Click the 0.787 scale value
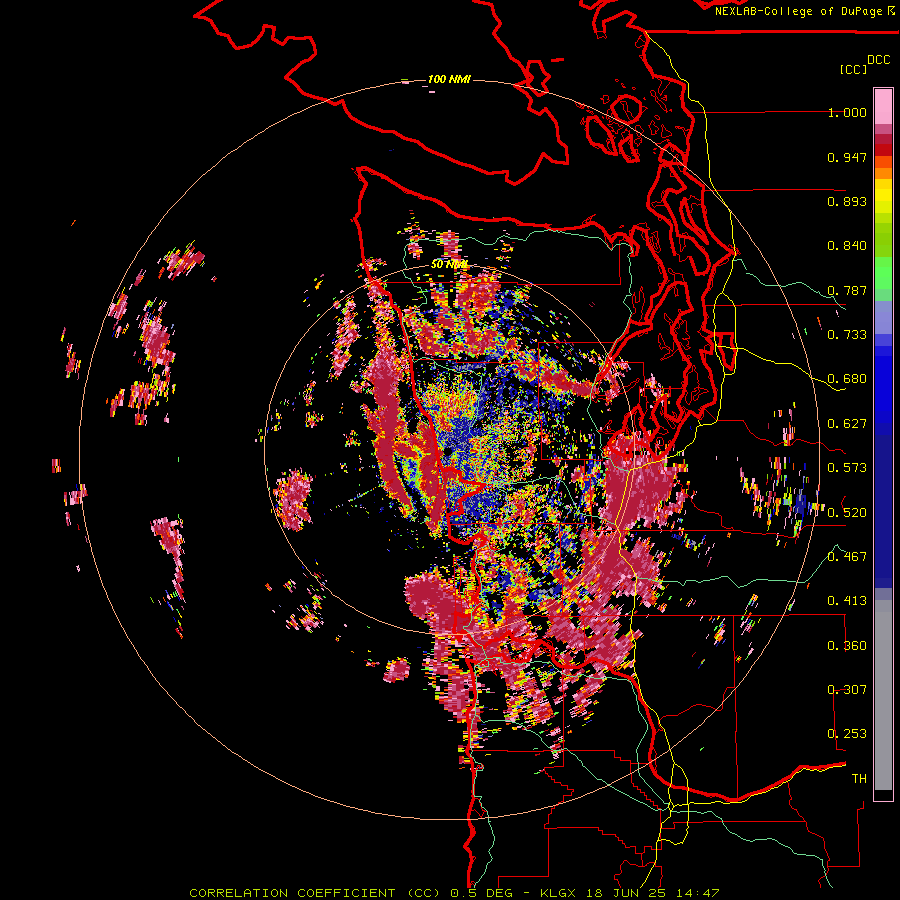Screen dimensions: 900x900 pyautogui.click(x=847, y=290)
